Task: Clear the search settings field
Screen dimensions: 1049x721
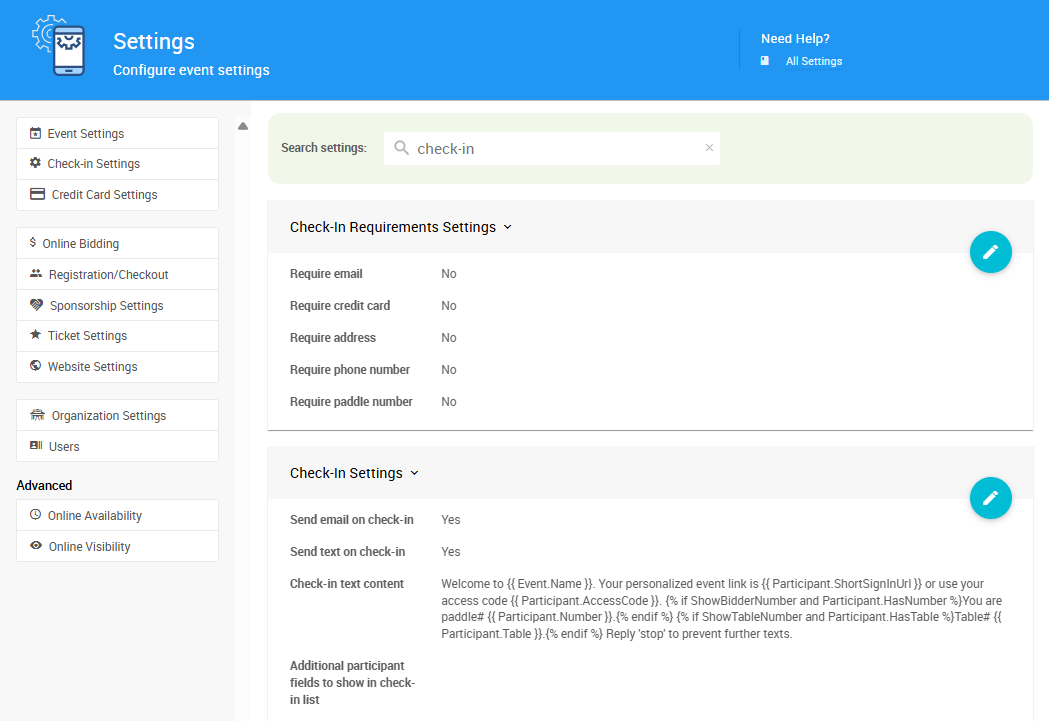Action: pos(709,148)
